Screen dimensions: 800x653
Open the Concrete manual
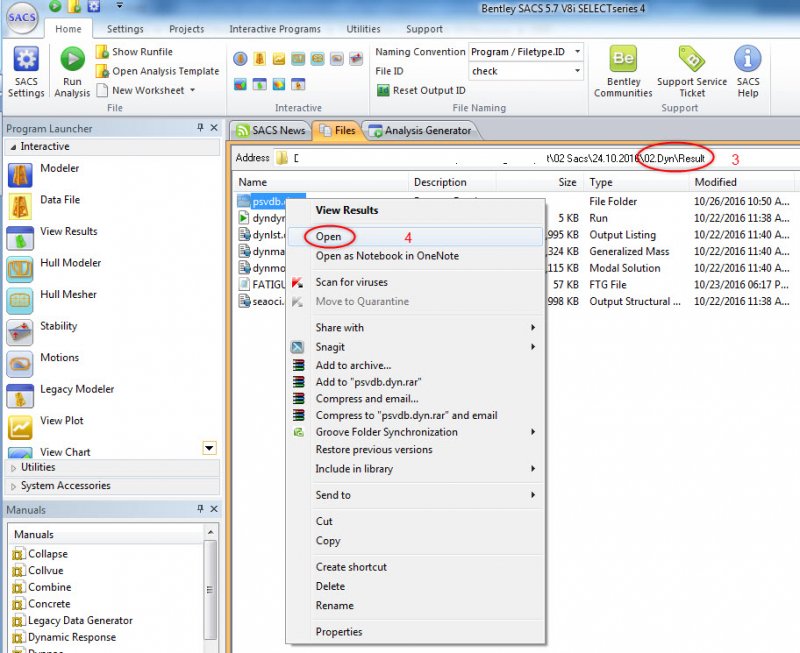pos(41,604)
